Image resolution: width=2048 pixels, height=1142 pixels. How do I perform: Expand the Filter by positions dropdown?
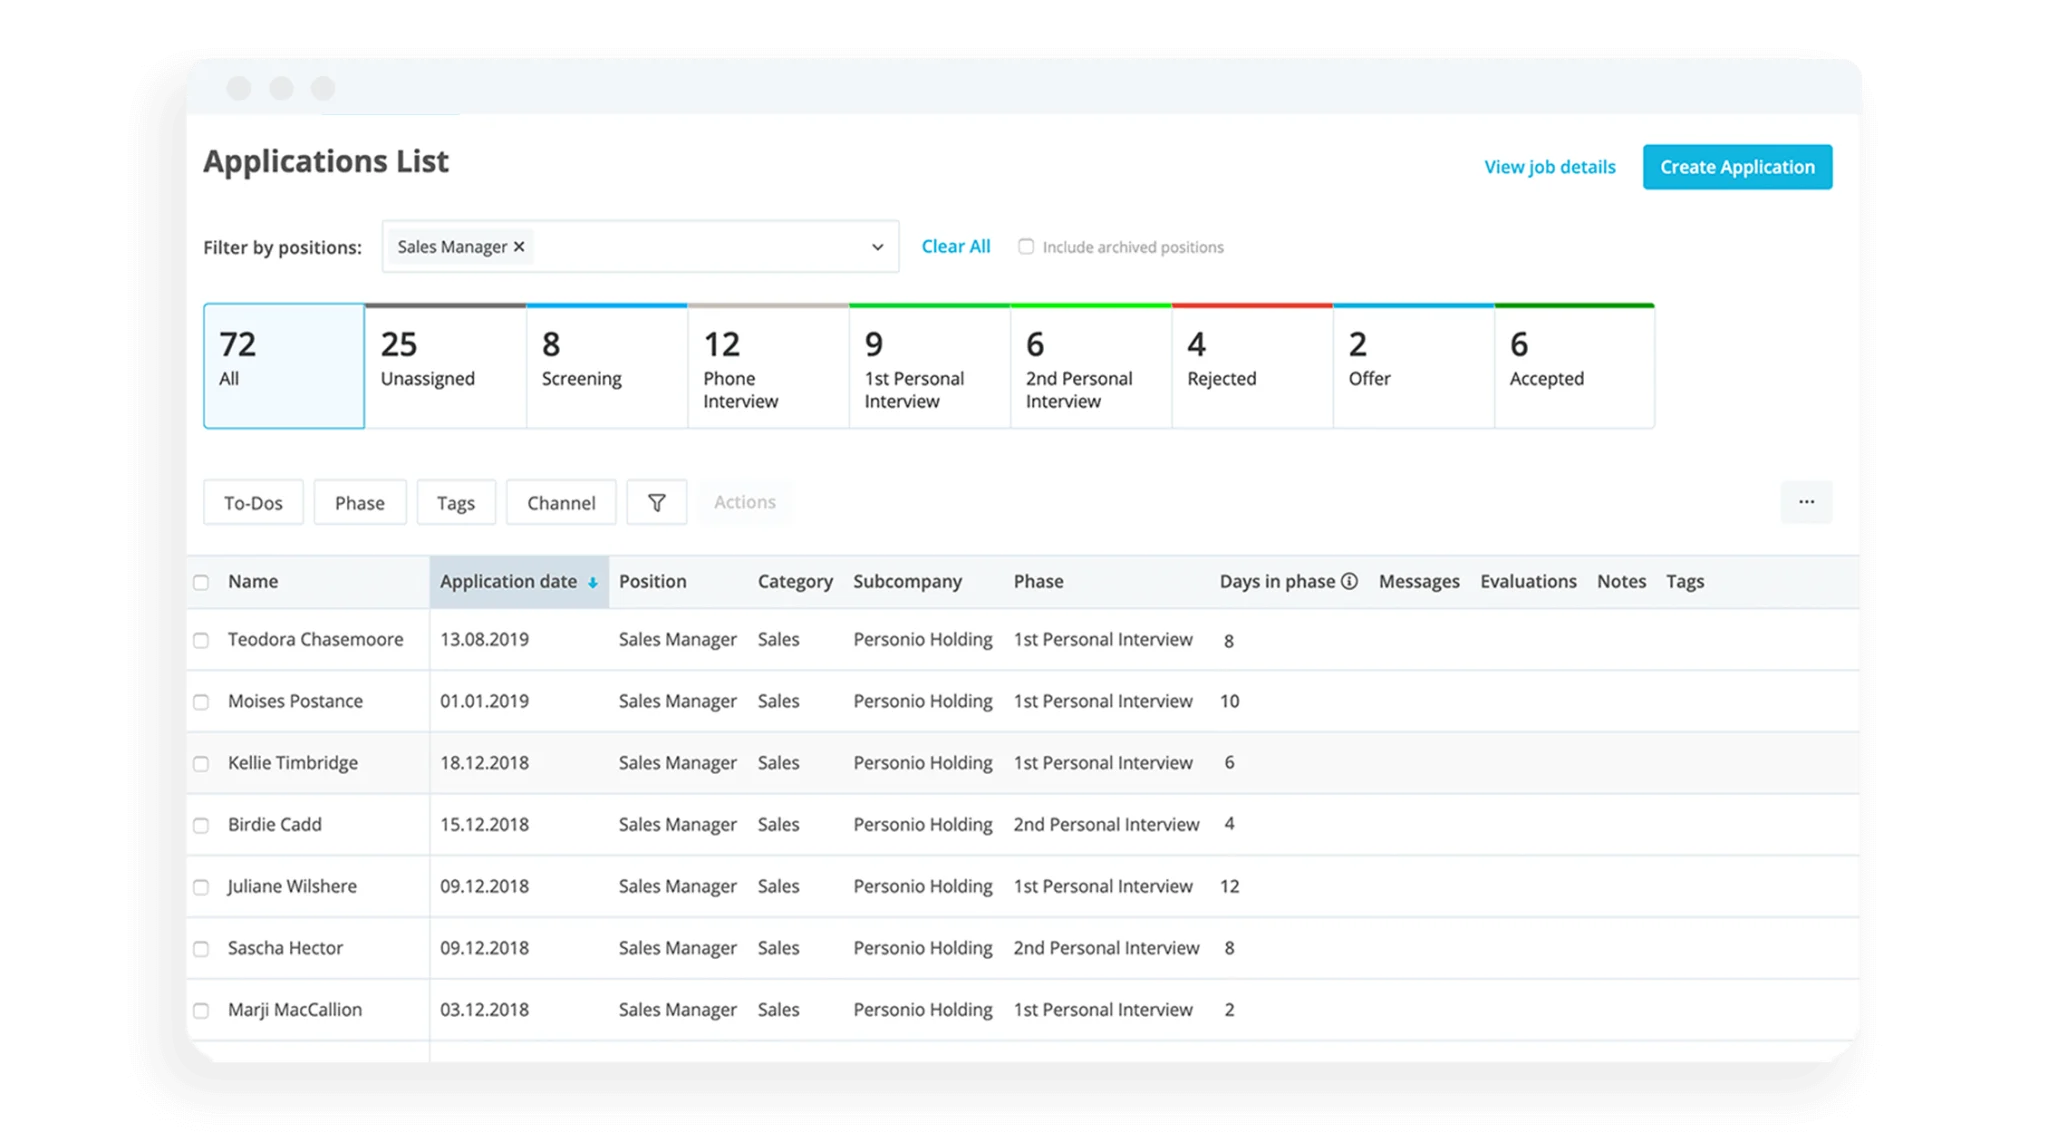[874, 246]
